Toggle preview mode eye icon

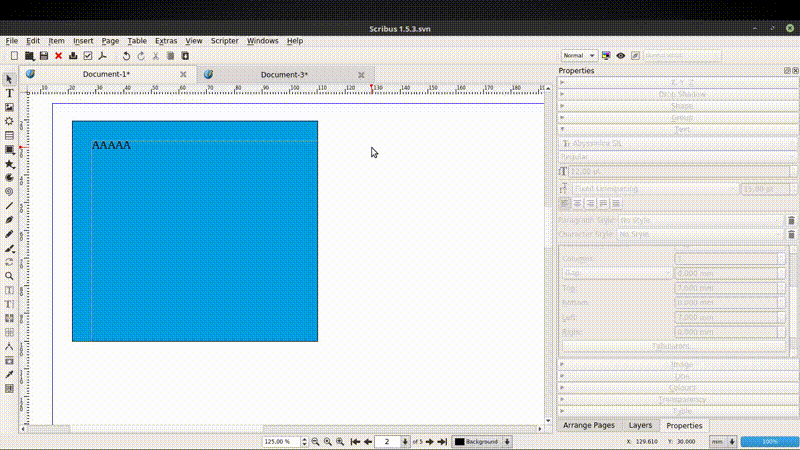[621, 56]
